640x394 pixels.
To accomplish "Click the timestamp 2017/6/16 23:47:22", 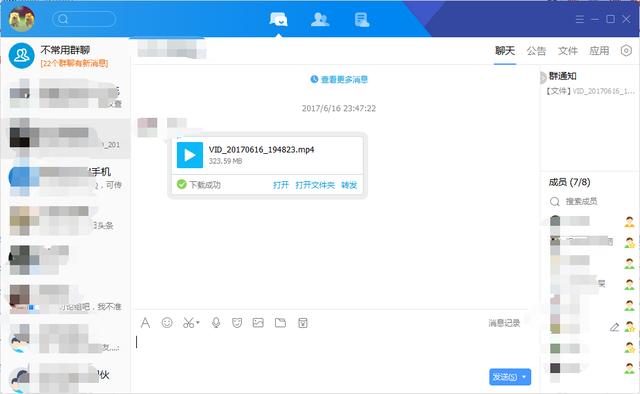I will pyautogui.click(x=339, y=108).
